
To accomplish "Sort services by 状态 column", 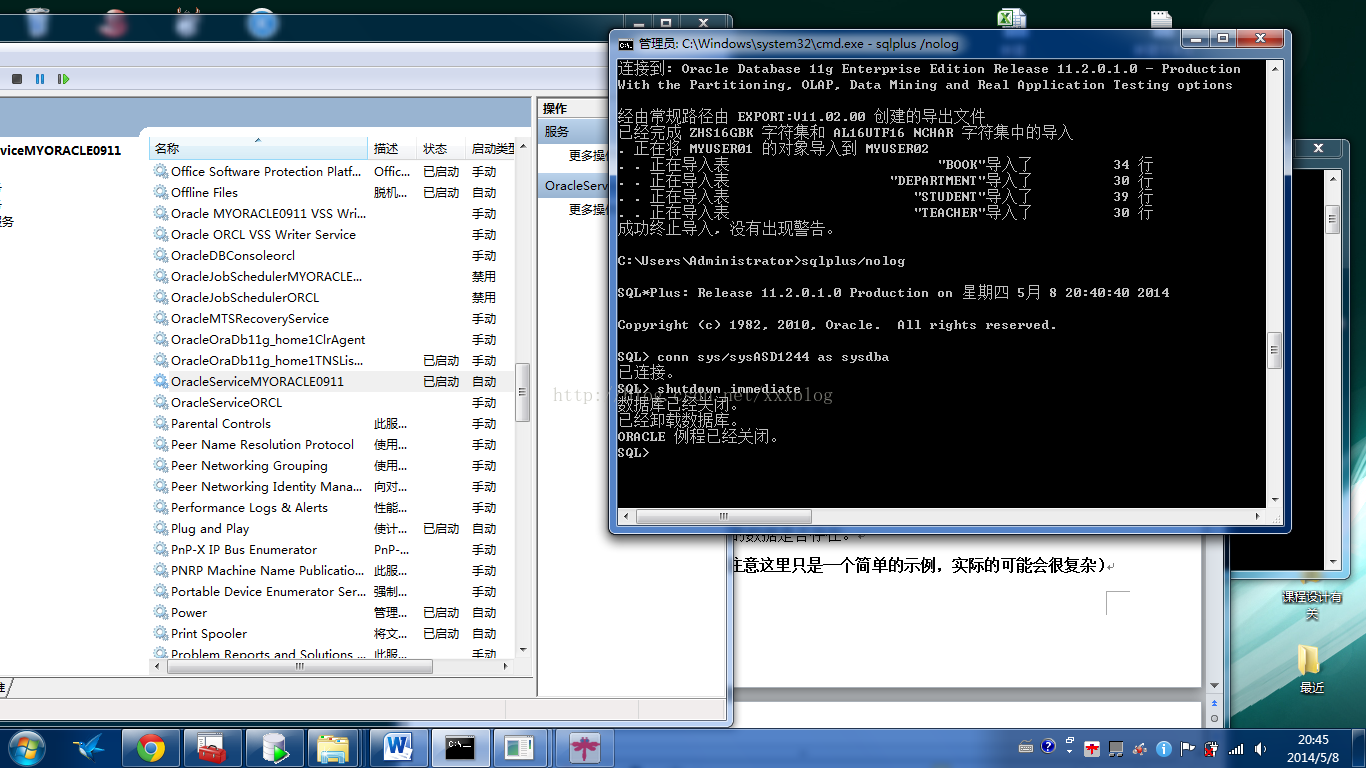I will point(441,148).
